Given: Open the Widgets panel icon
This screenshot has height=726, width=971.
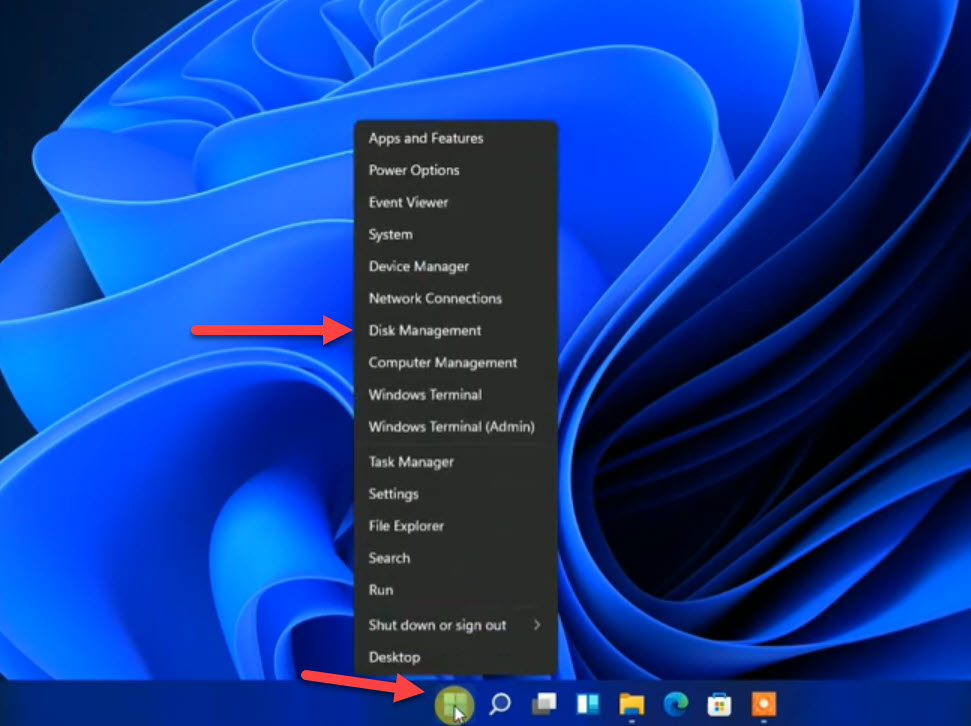Looking at the screenshot, I should (x=587, y=704).
